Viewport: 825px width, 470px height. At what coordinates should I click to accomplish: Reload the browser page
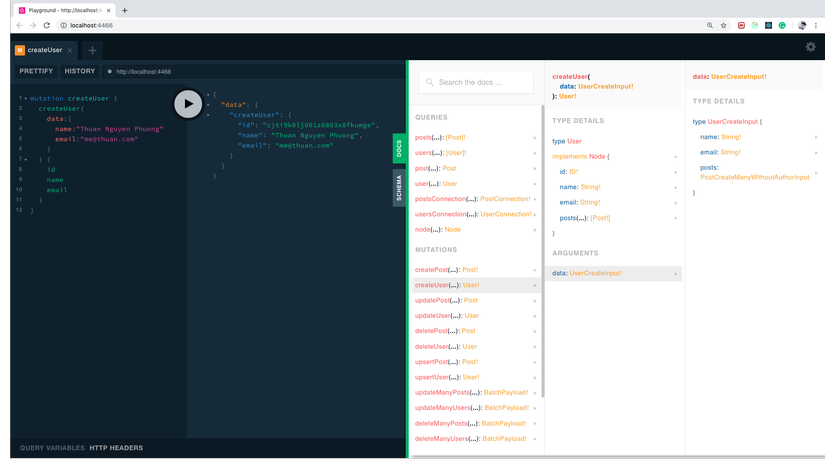[46, 25]
